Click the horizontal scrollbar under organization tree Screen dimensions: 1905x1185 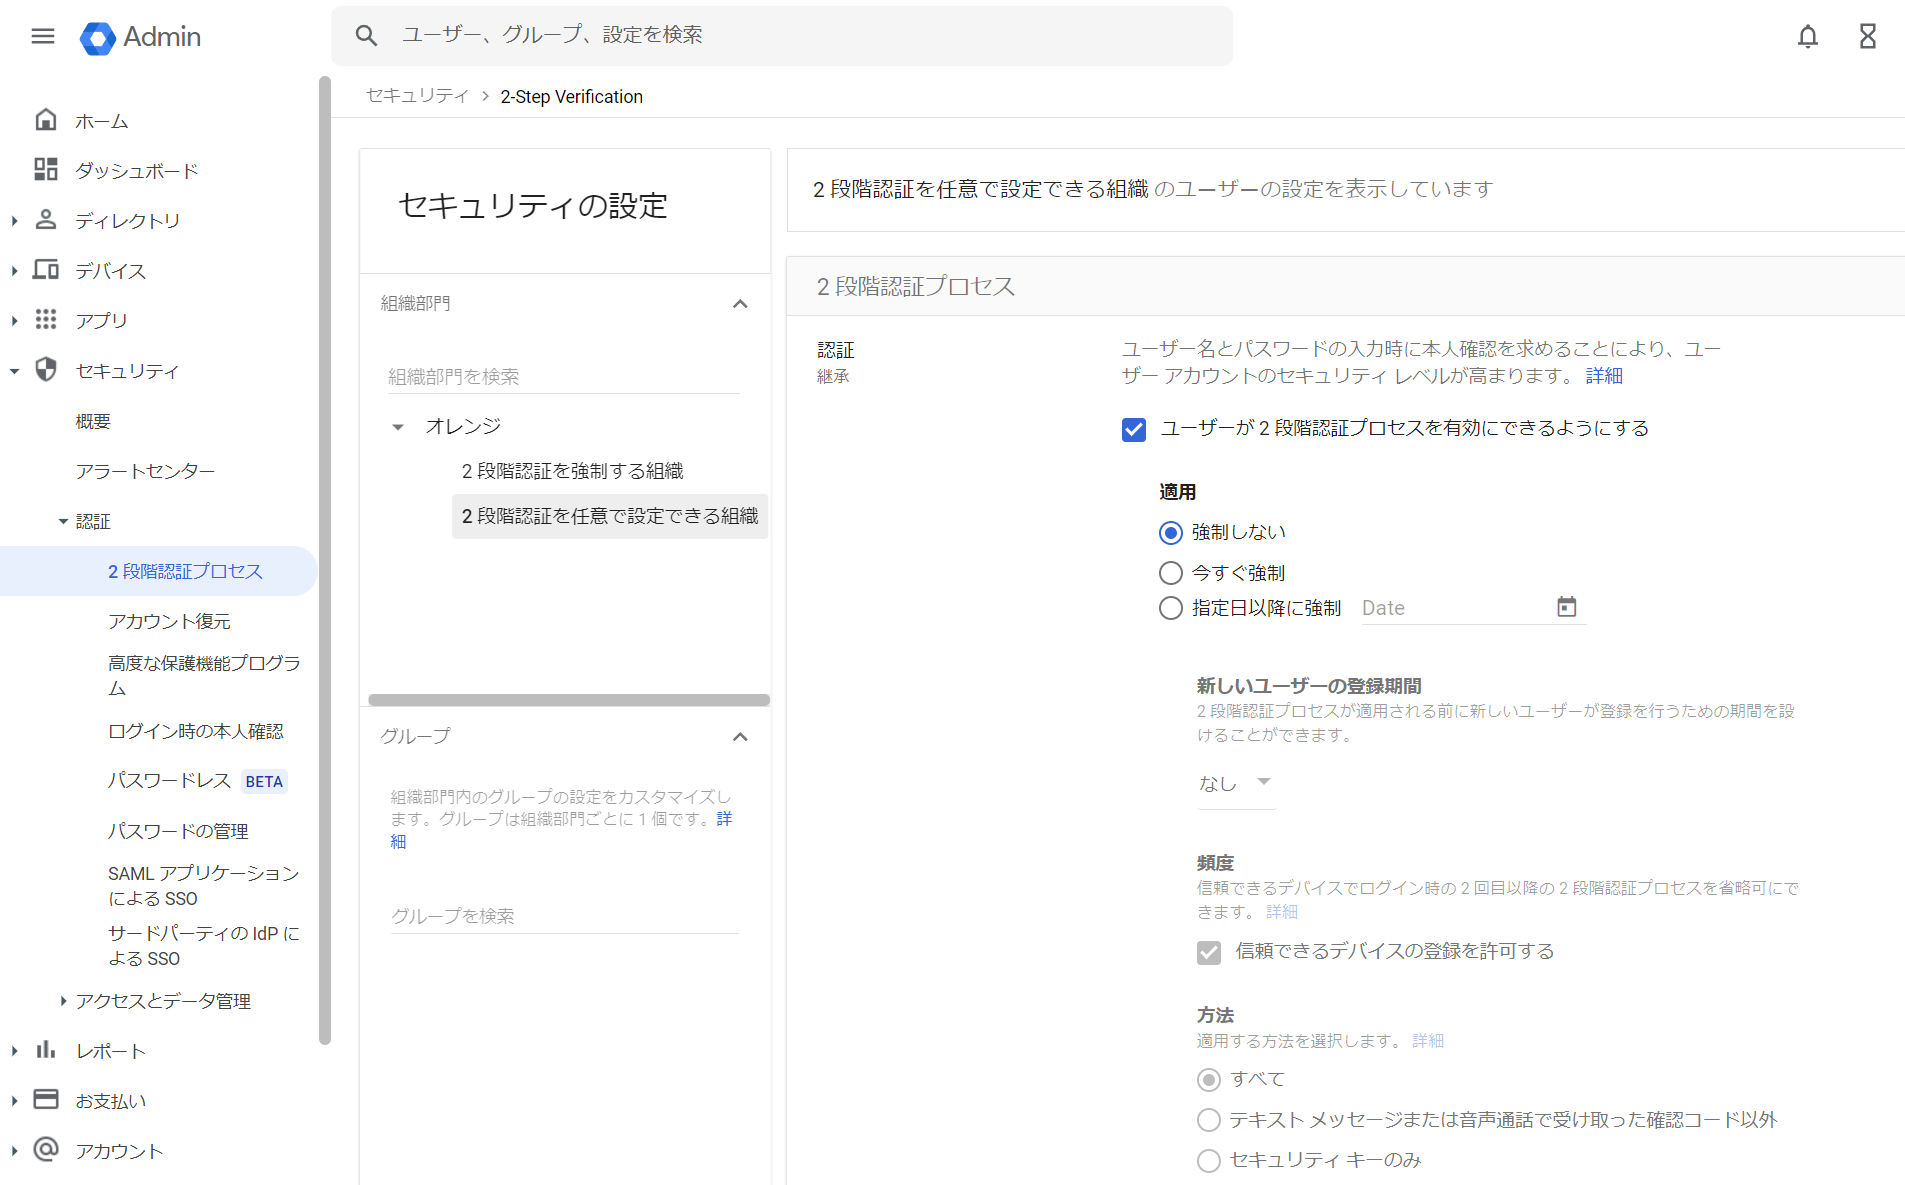click(568, 700)
